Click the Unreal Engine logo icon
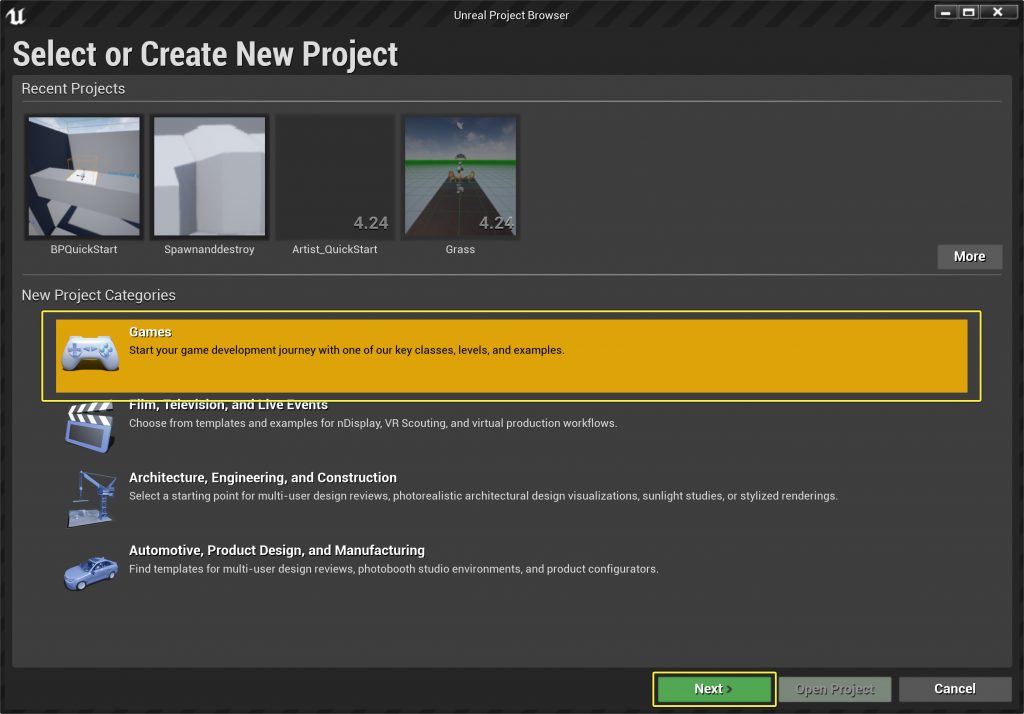 pyautogui.click(x=16, y=17)
